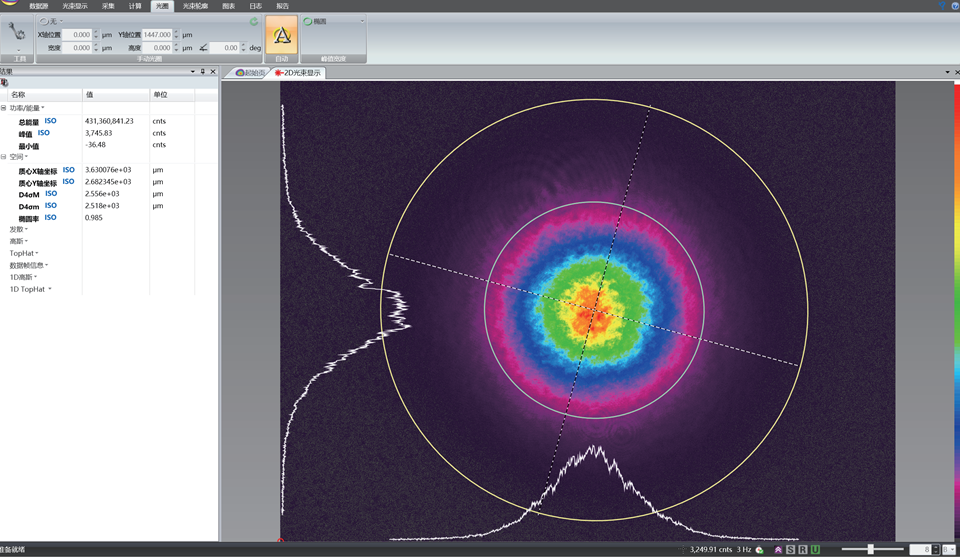This screenshot has width=960, height=558.
Task: Click the crosshair cursor icon in status bar
Action: click(682, 549)
